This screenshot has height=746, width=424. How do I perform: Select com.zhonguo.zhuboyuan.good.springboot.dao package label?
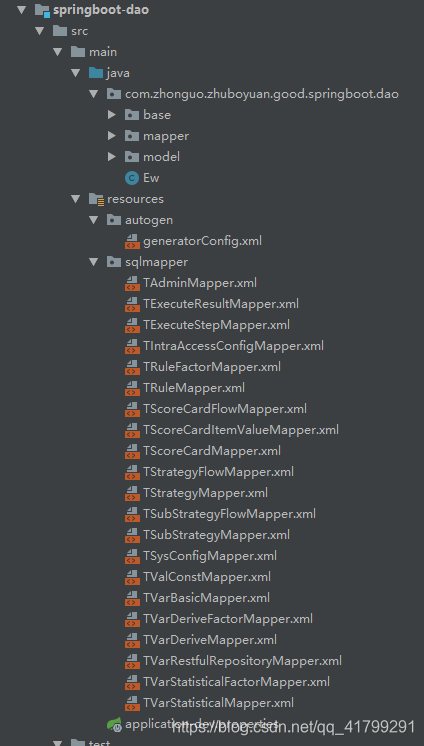(x=262, y=94)
